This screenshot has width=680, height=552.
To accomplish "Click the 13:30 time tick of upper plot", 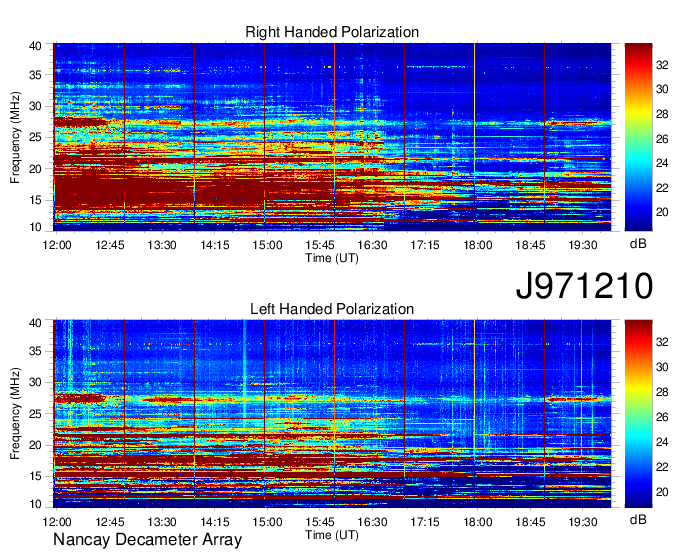I will point(162,245).
